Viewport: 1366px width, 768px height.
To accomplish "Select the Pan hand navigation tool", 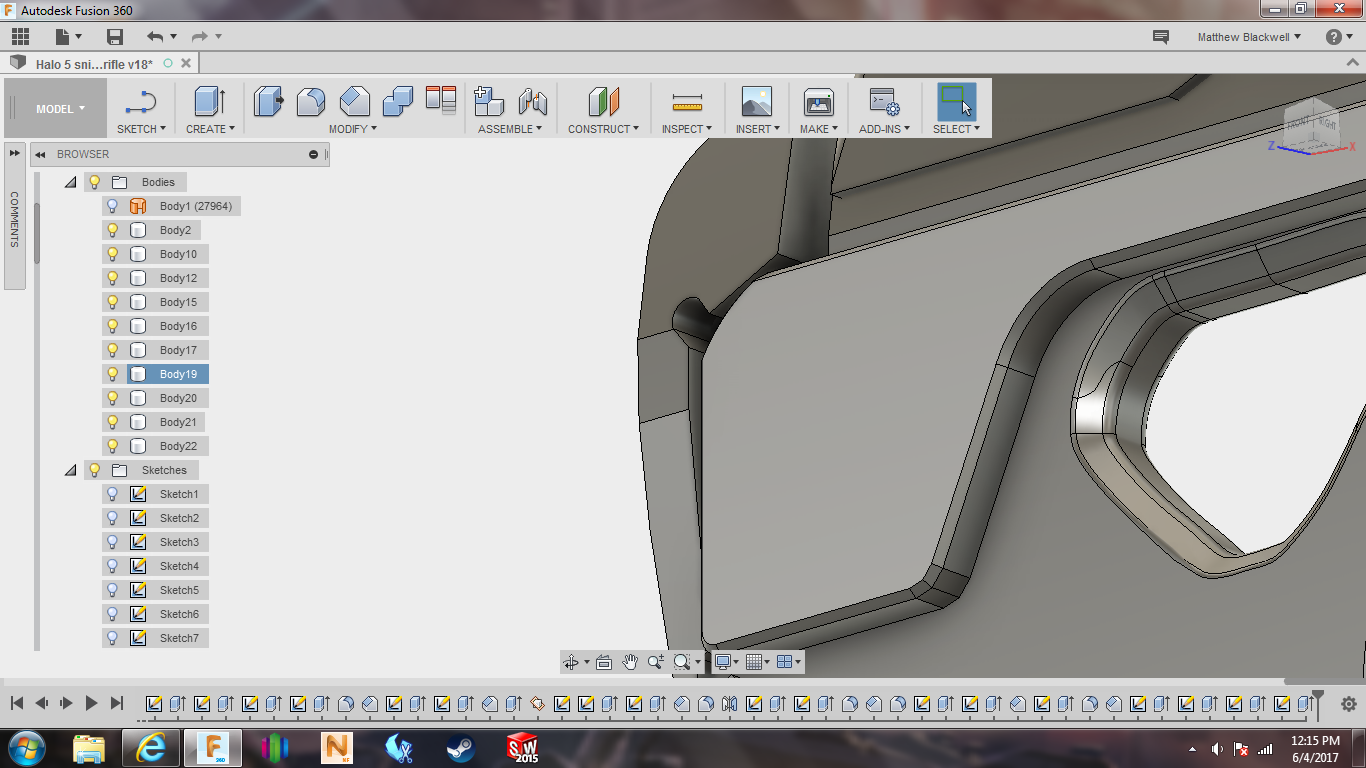I will tap(630, 662).
